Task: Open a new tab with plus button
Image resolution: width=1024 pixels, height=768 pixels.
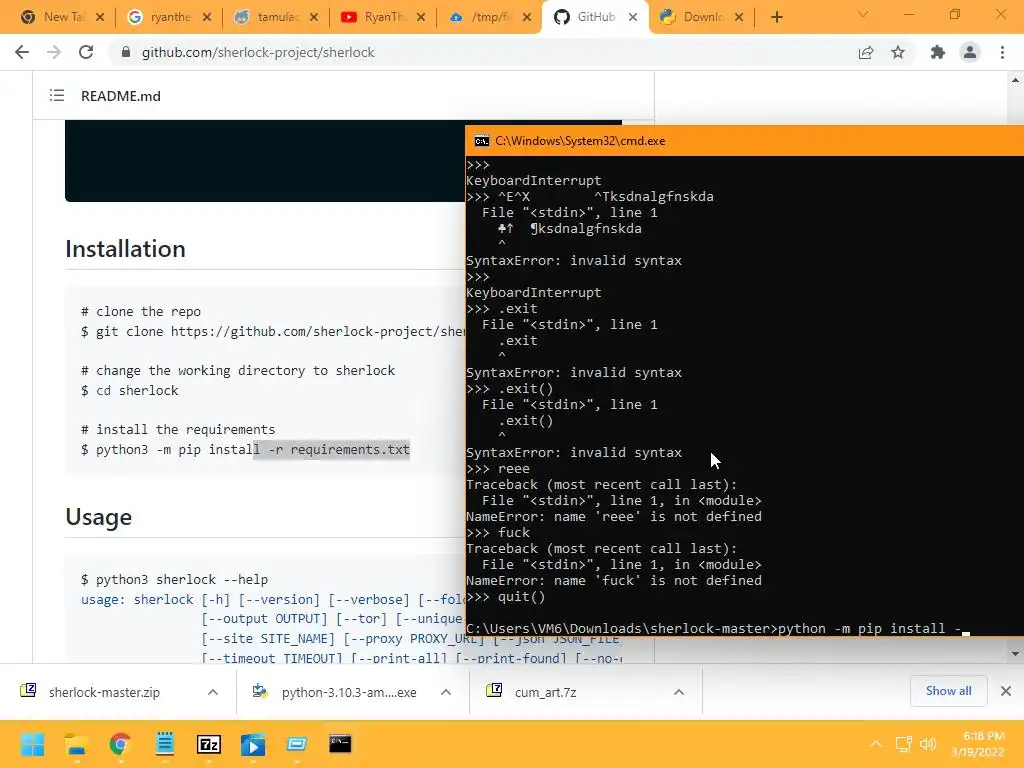Action: (776, 17)
